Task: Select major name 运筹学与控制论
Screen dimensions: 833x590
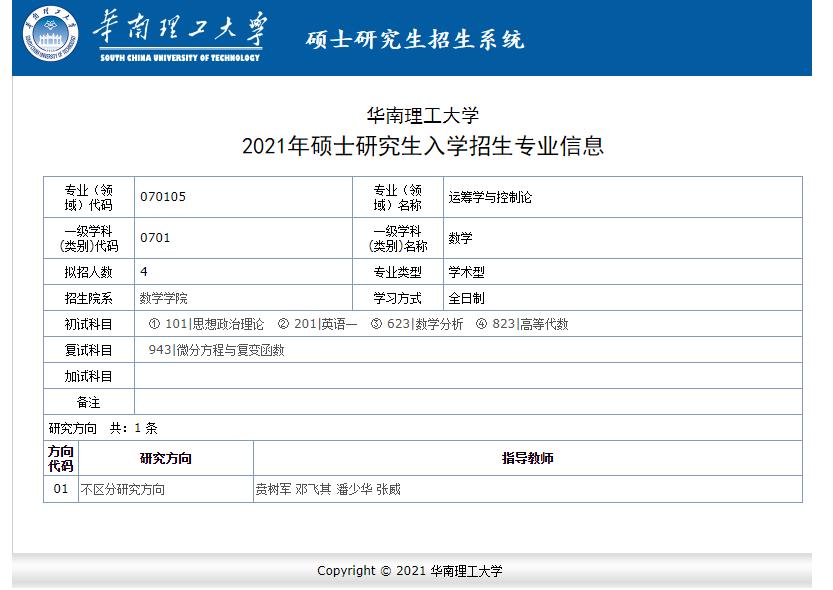Action: pos(490,198)
